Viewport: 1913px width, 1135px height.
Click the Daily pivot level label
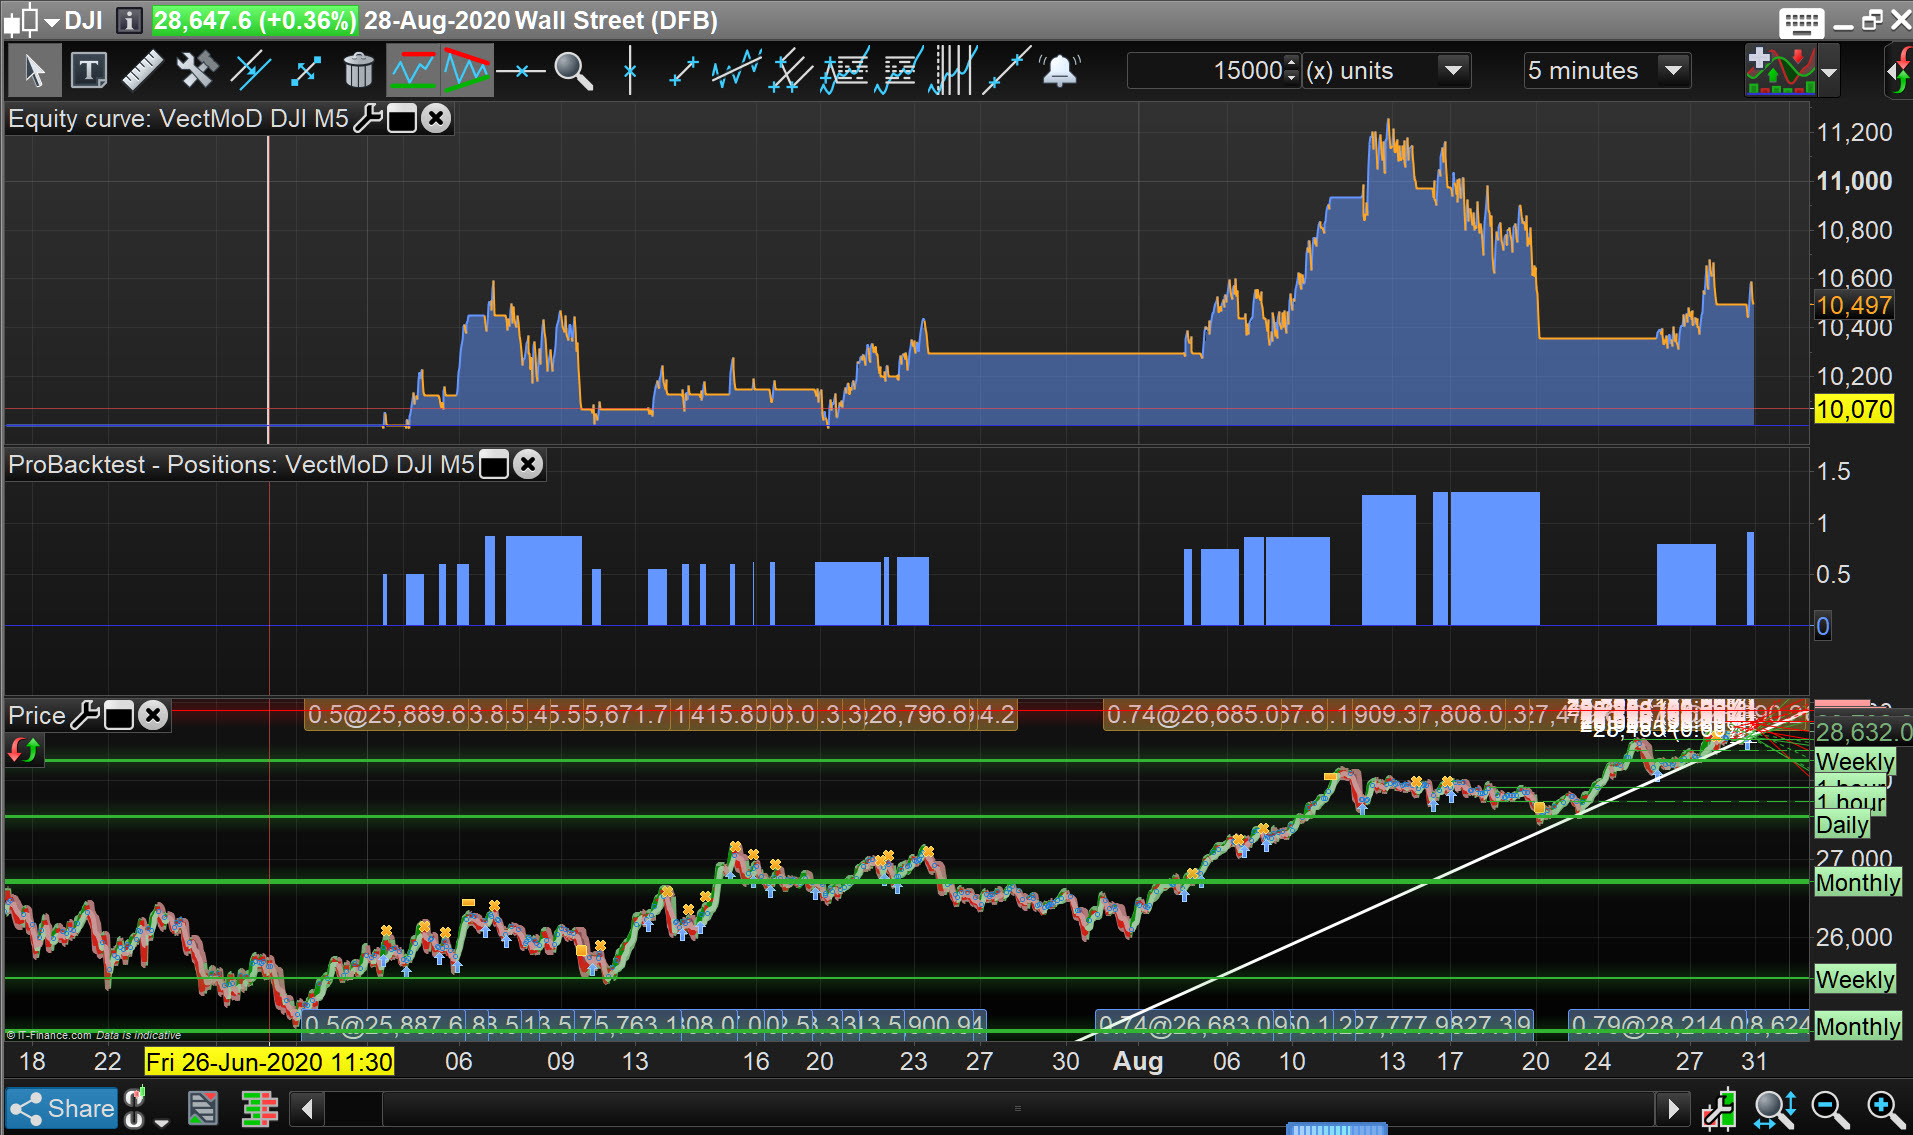tap(1842, 825)
